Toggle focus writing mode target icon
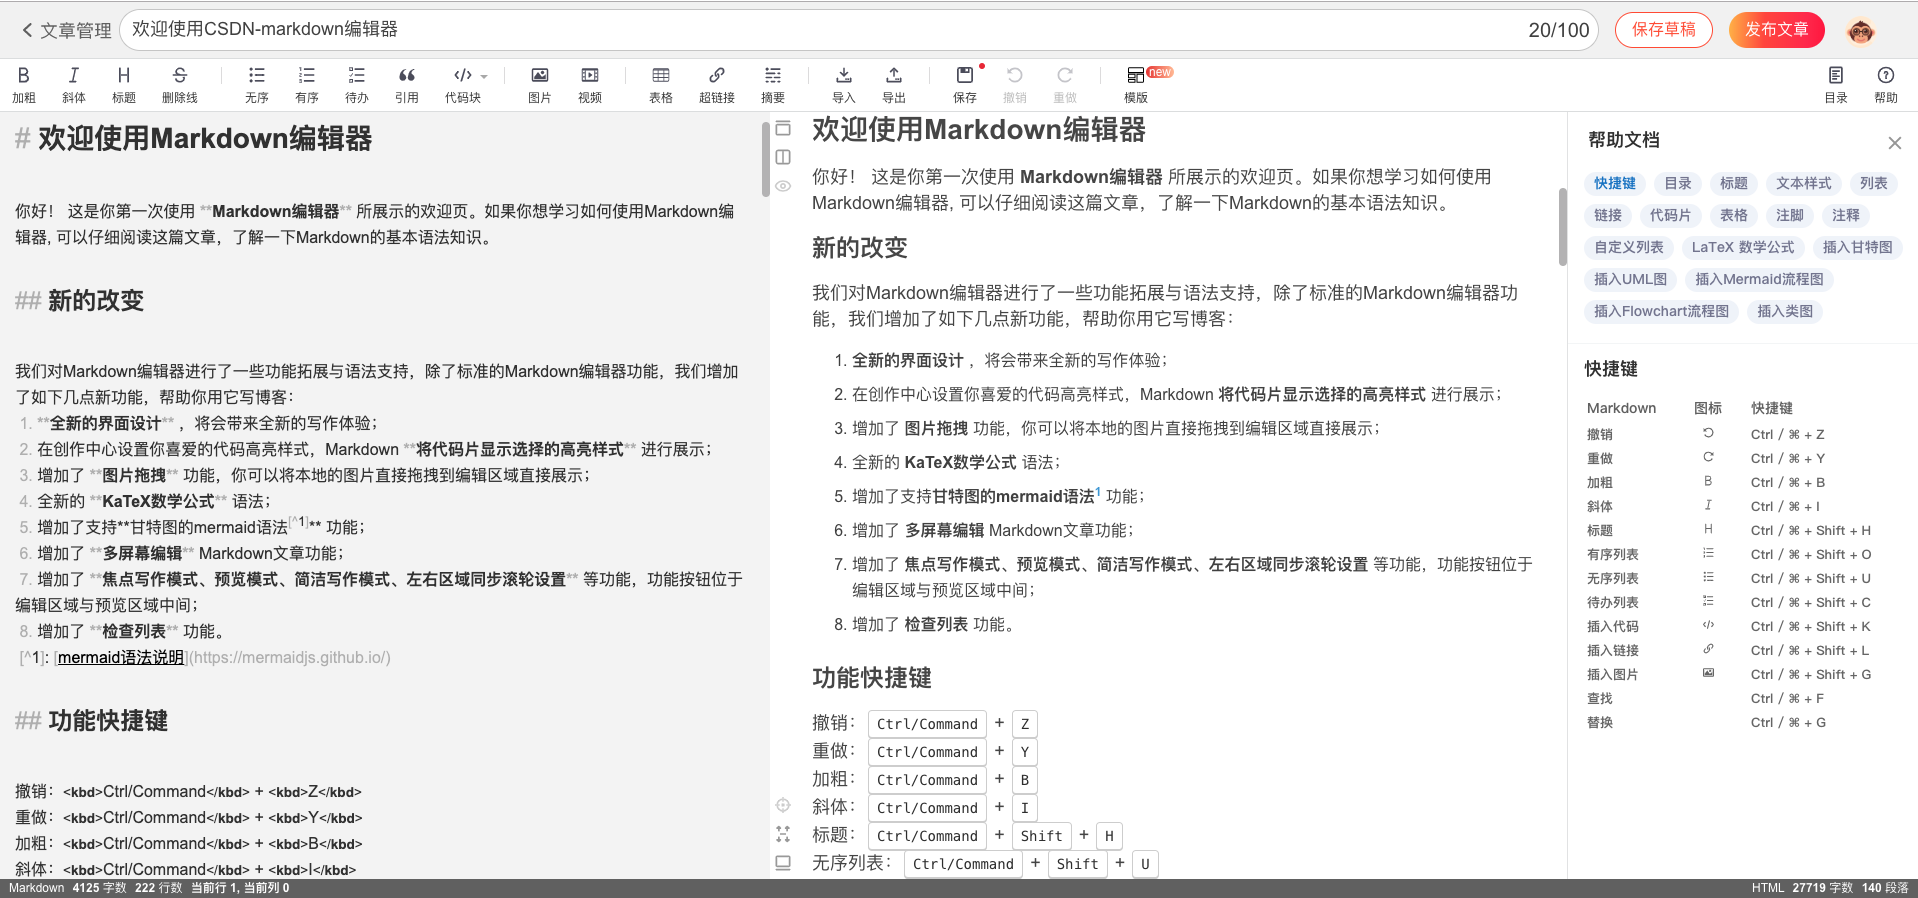Screen dimensions: 1918x898 (783, 805)
